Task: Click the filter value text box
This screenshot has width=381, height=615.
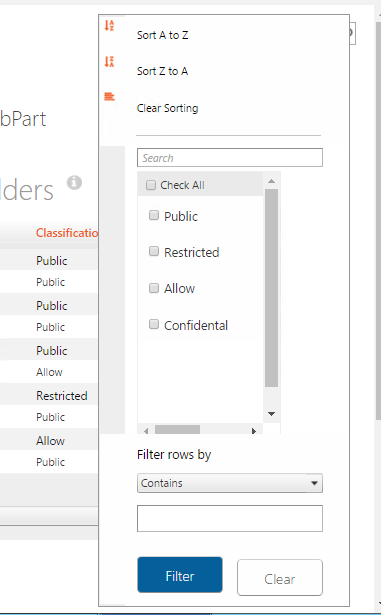Action: point(230,519)
